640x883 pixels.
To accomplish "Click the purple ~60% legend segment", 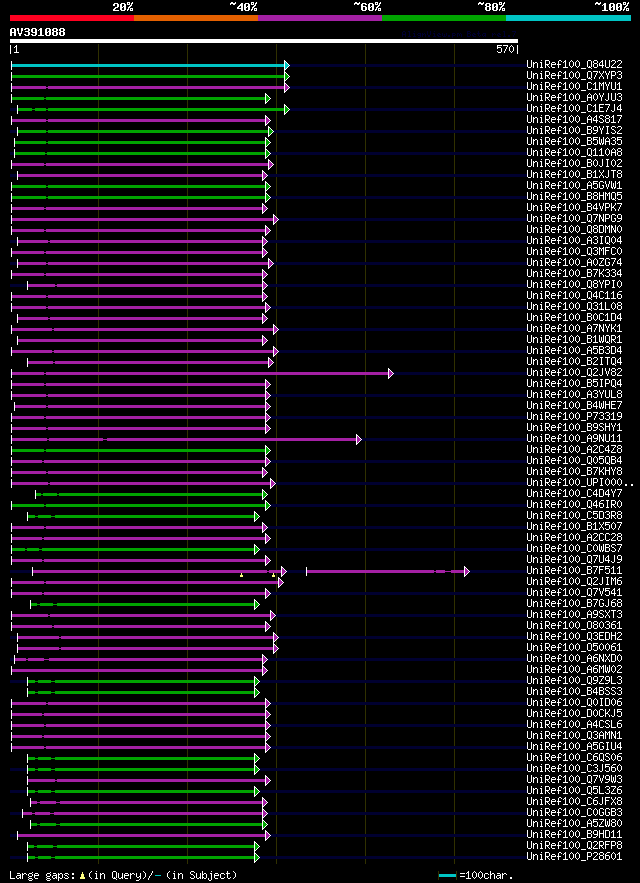I will (320, 17).
